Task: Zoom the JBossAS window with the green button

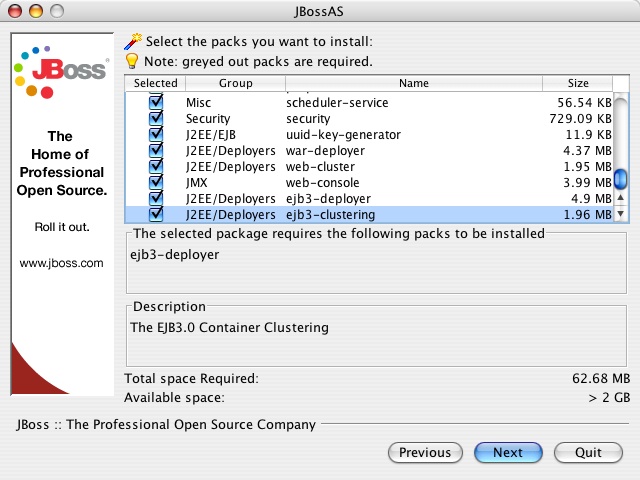Action: [x=55, y=9]
